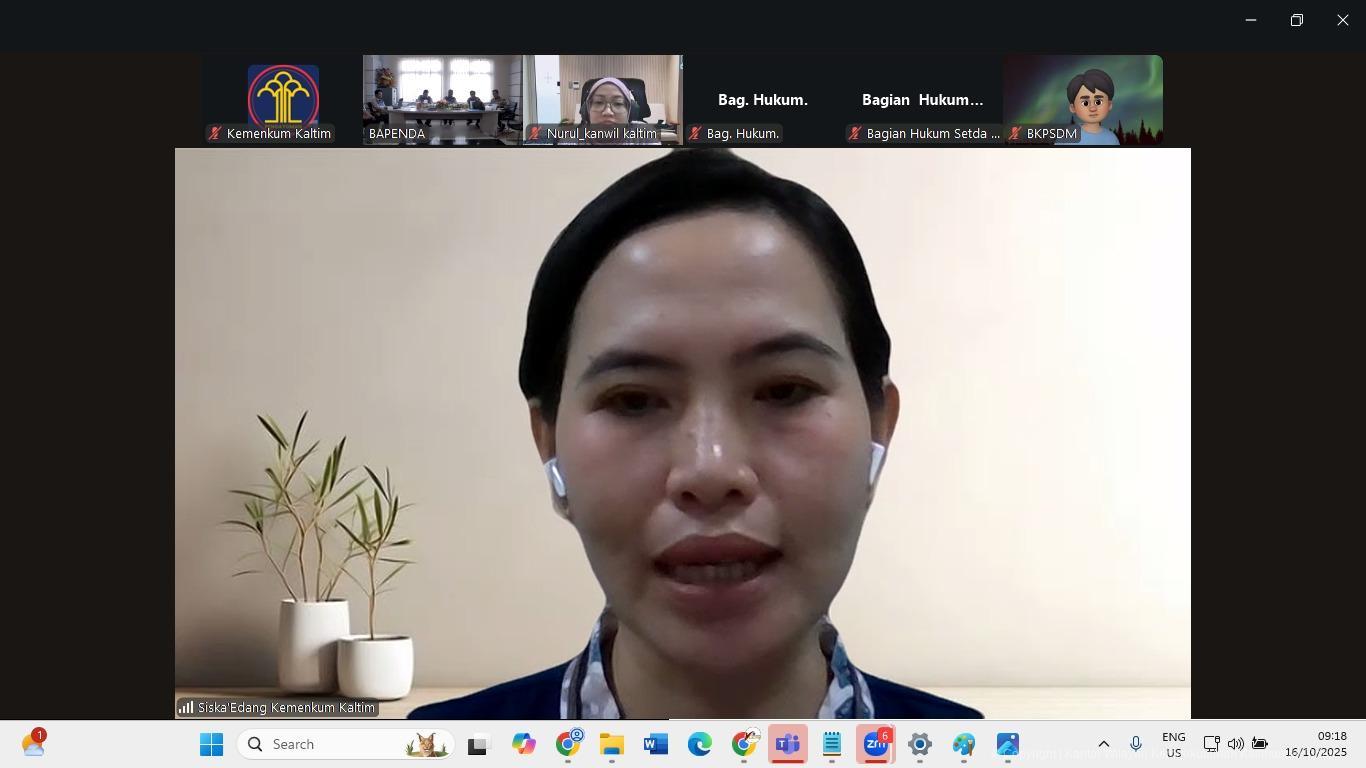The image size is (1366, 768).
Task: Open Microsoft Edge browser
Action: pyautogui.click(x=699, y=745)
